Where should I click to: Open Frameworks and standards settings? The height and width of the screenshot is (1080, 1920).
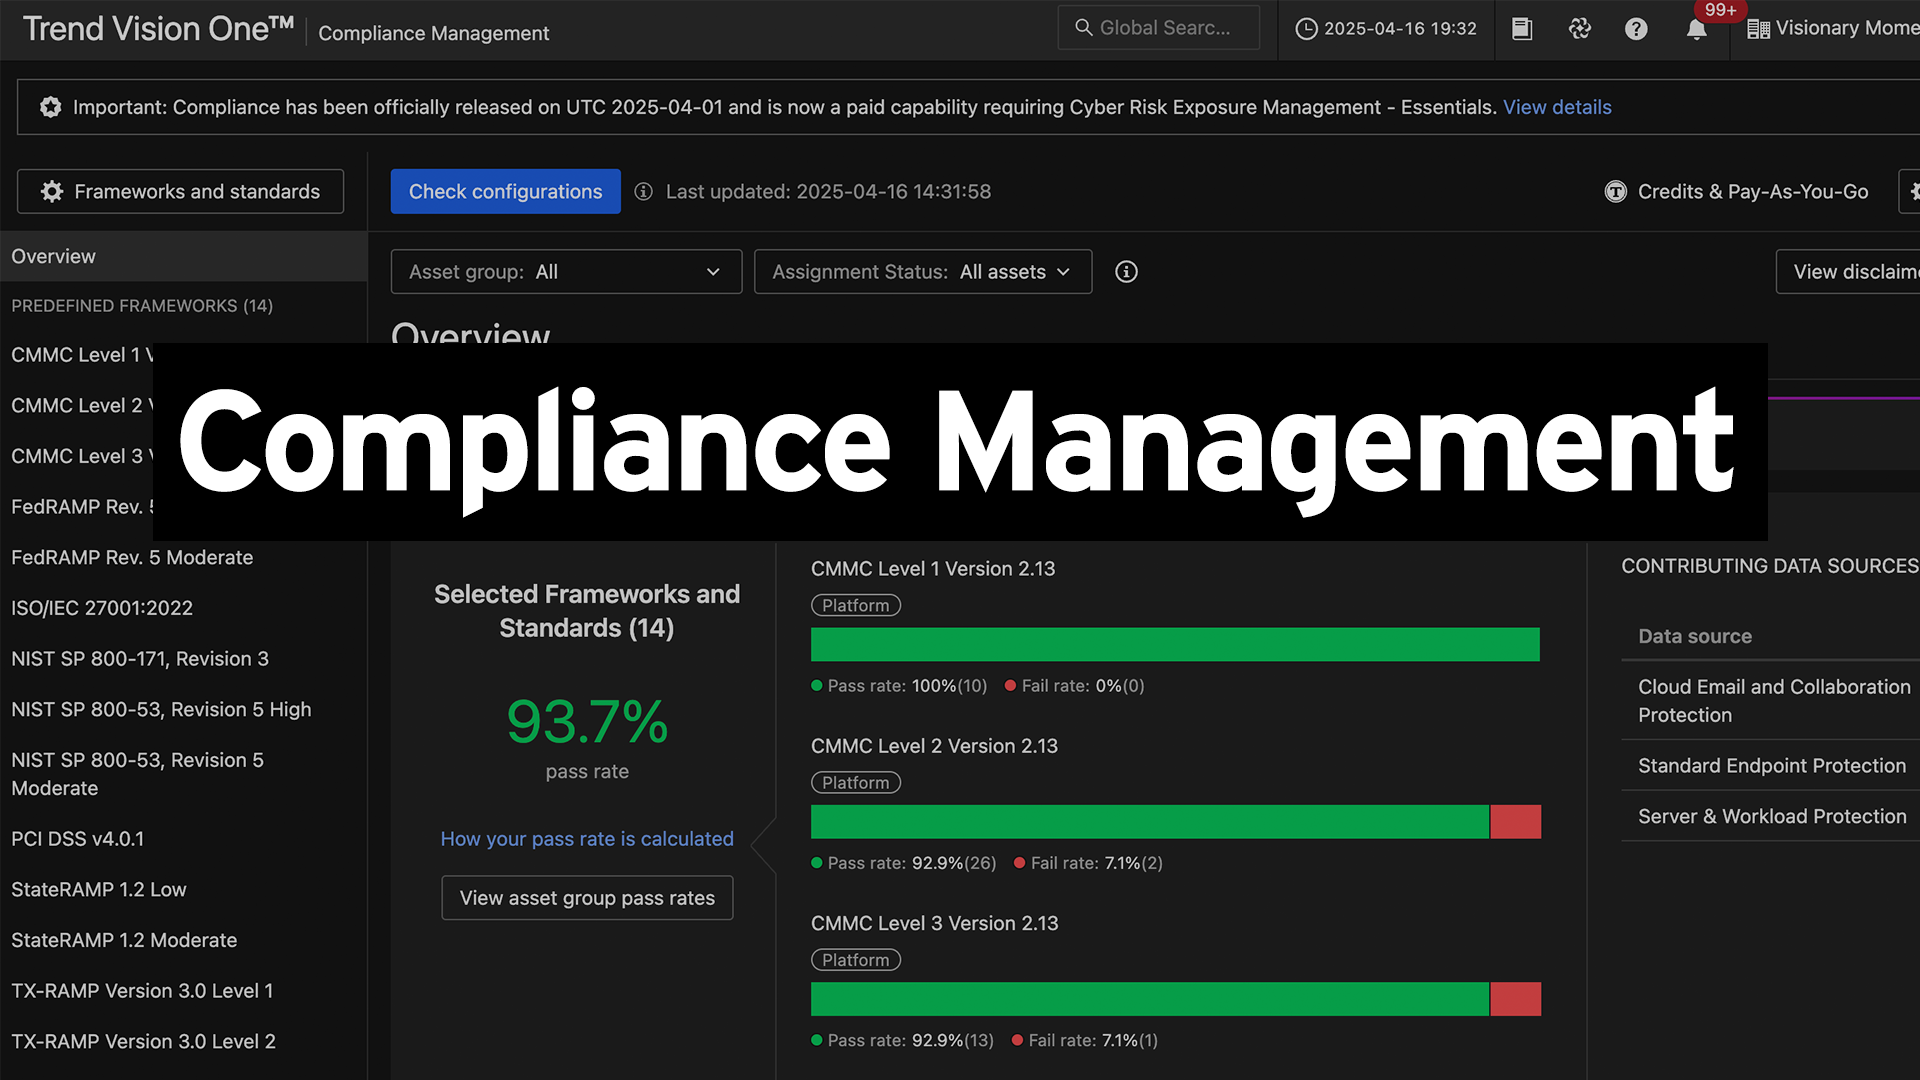pos(180,191)
